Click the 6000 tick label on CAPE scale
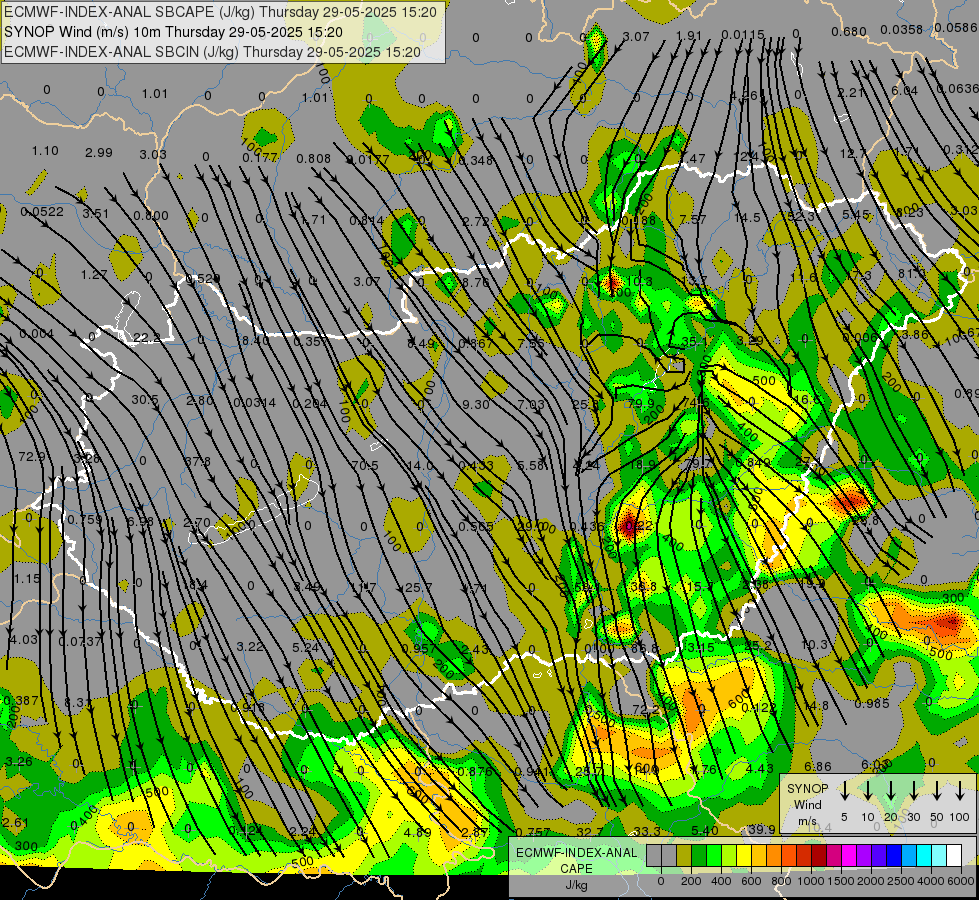Screen dimensions: 979x900 point(960,881)
